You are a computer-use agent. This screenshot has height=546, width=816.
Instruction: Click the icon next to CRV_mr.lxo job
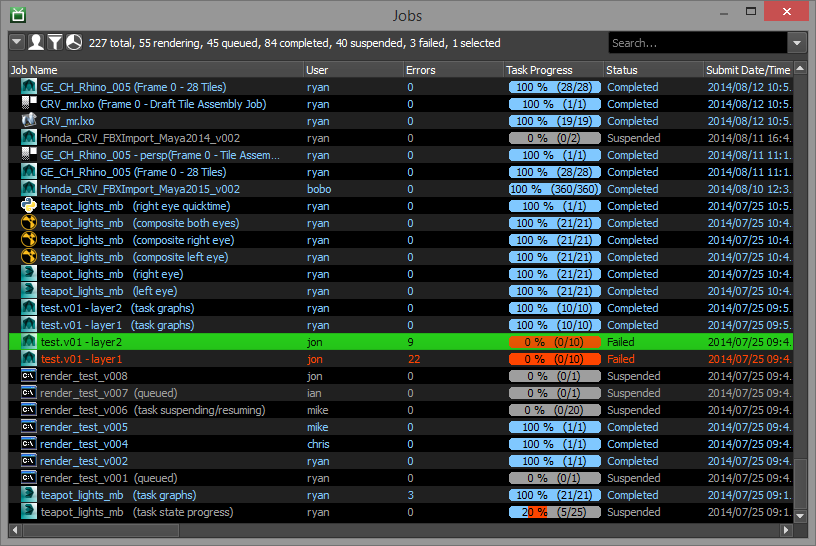[29, 121]
